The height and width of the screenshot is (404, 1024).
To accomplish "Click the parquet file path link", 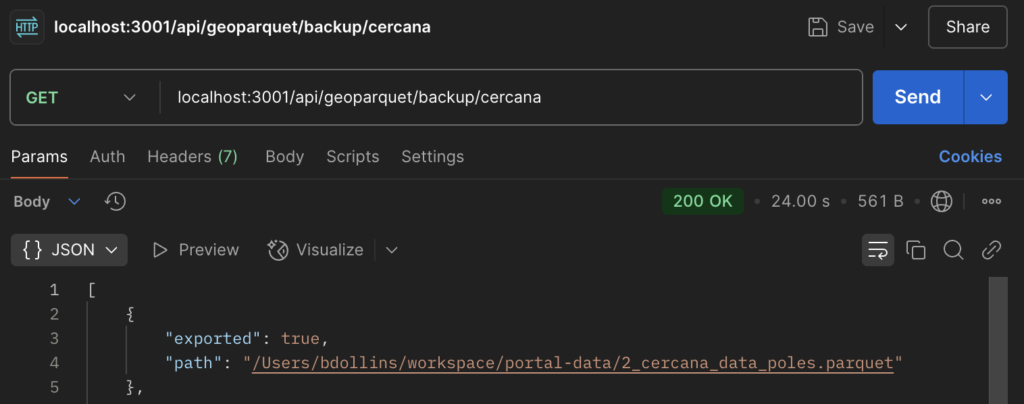I will tap(573, 363).
